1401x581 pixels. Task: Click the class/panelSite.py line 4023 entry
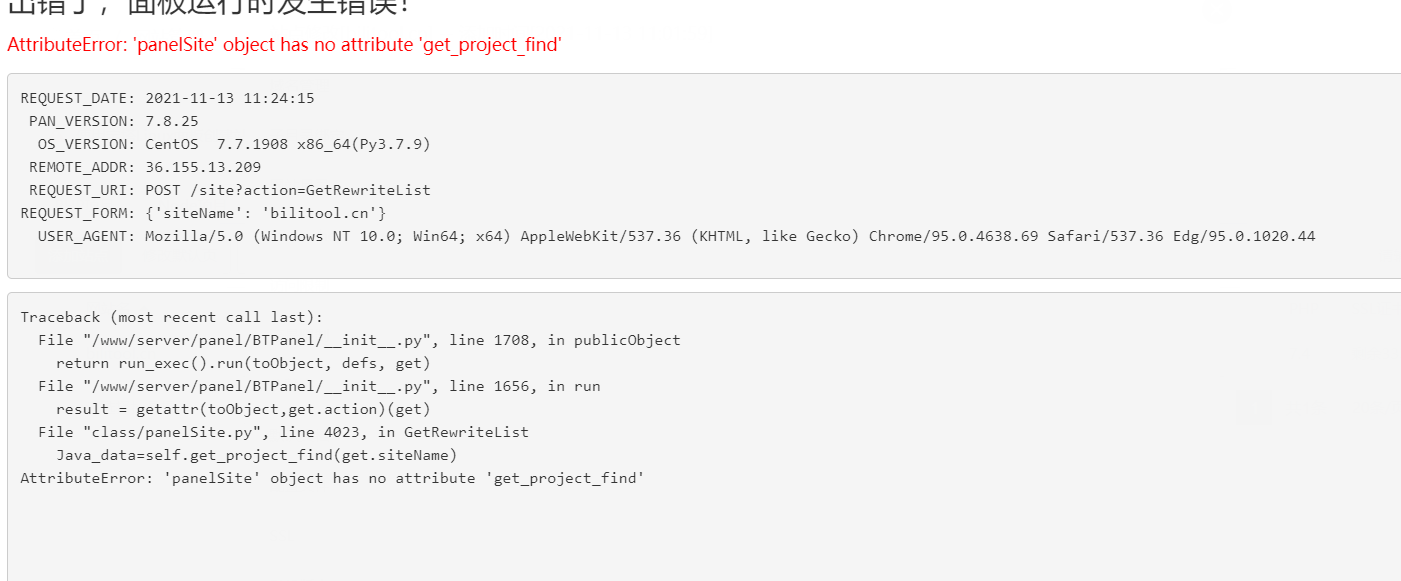click(283, 432)
